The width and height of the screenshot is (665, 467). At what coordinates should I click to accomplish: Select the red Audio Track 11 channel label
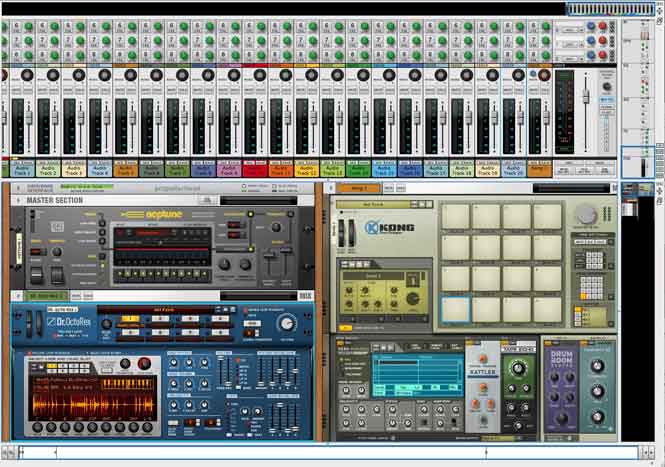click(x=255, y=170)
